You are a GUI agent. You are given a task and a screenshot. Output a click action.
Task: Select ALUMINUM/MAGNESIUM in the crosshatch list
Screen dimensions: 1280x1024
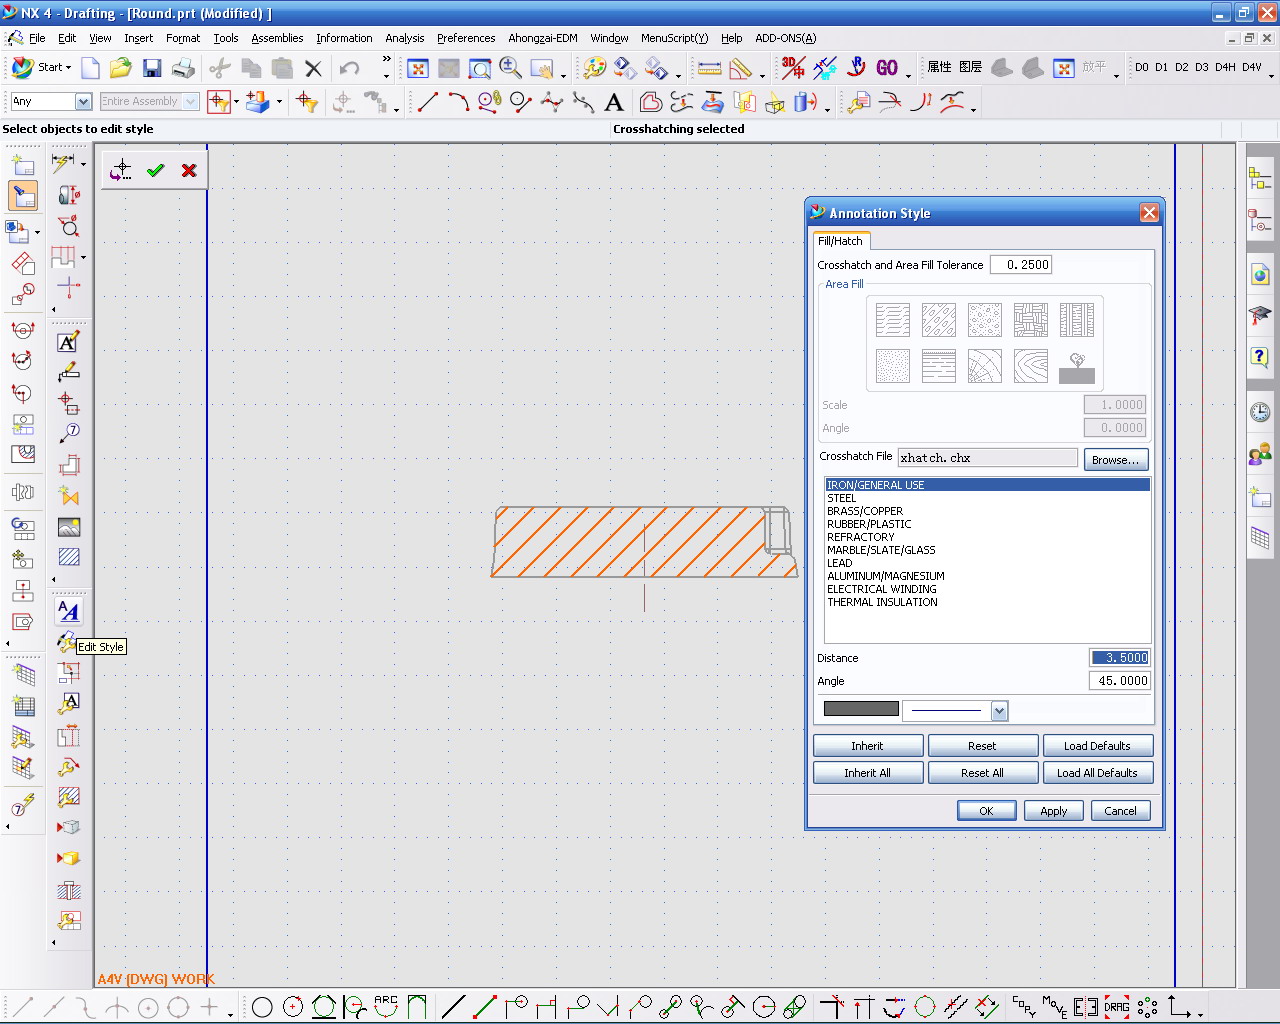(x=886, y=576)
